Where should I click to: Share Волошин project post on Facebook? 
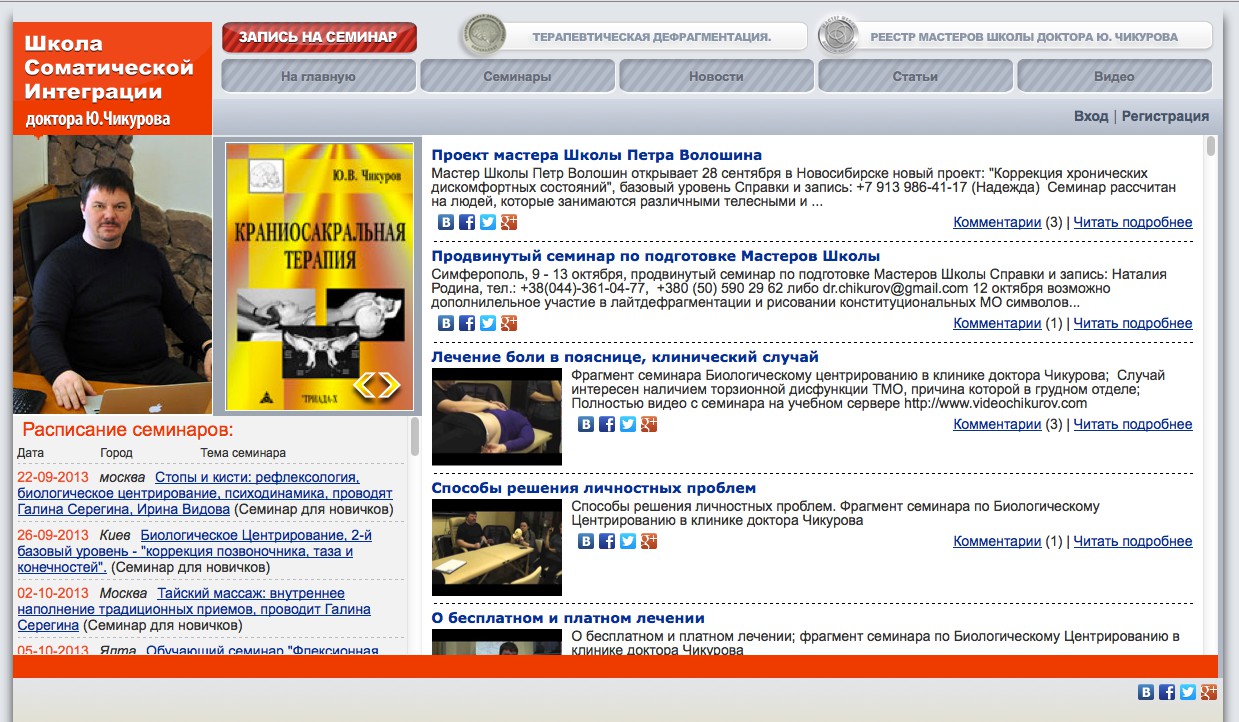pyautogui.click(x=467, y=222)
